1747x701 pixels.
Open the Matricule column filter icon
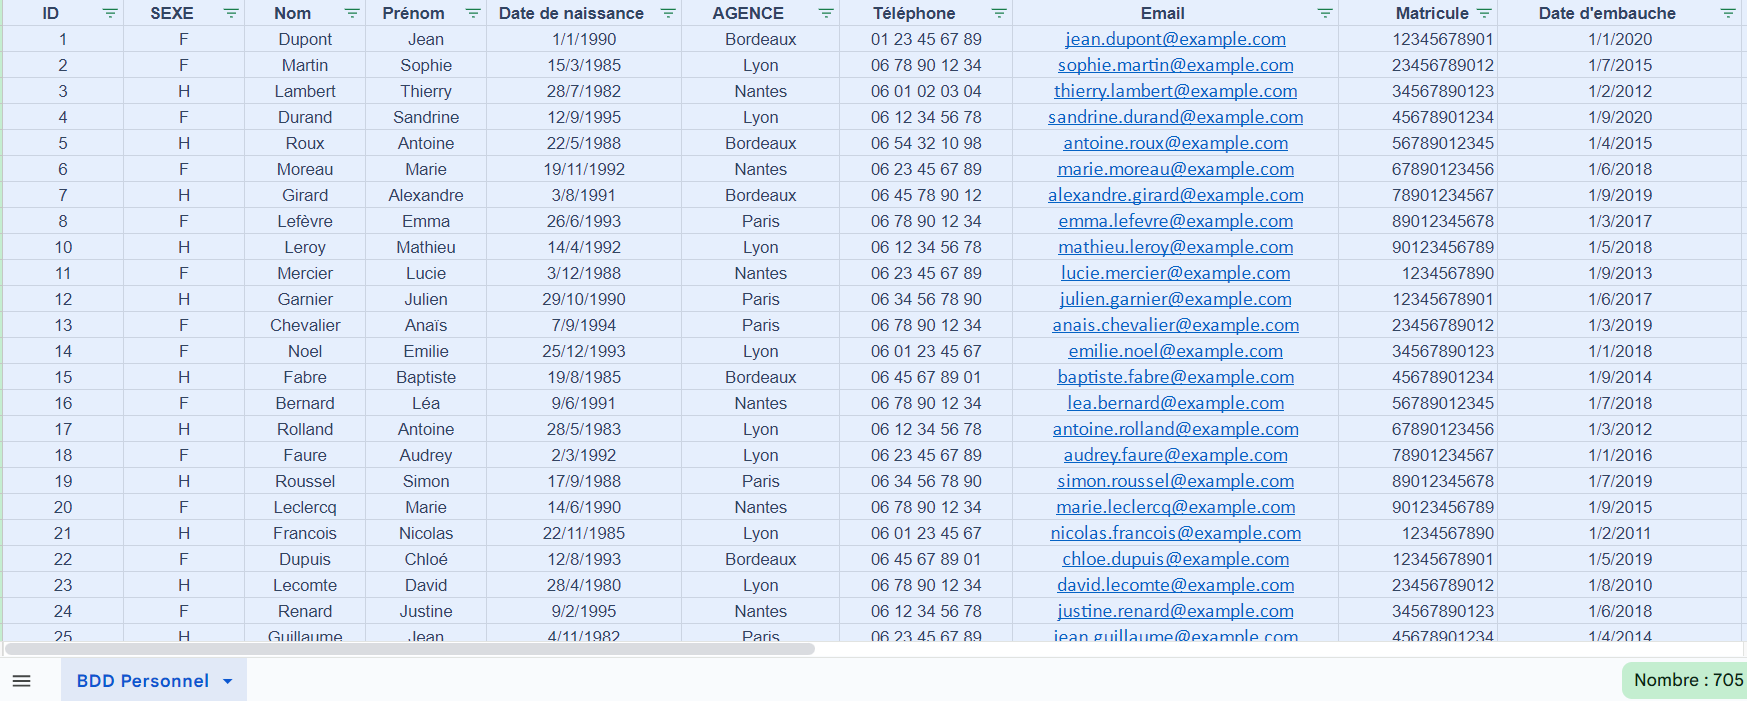[x=1484, y=13]
